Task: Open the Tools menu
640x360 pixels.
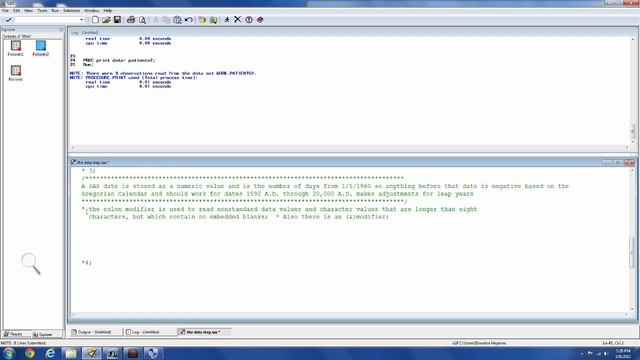Action: 42,10
